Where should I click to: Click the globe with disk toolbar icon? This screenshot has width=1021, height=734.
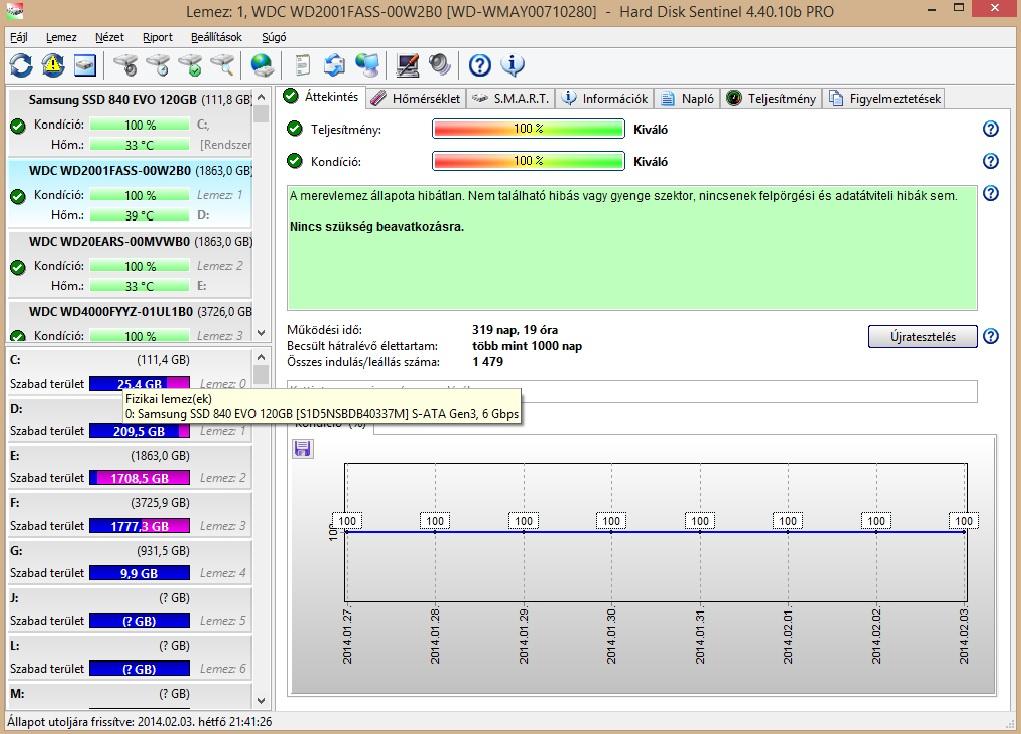pyautogui.click(x=262, y=65)
